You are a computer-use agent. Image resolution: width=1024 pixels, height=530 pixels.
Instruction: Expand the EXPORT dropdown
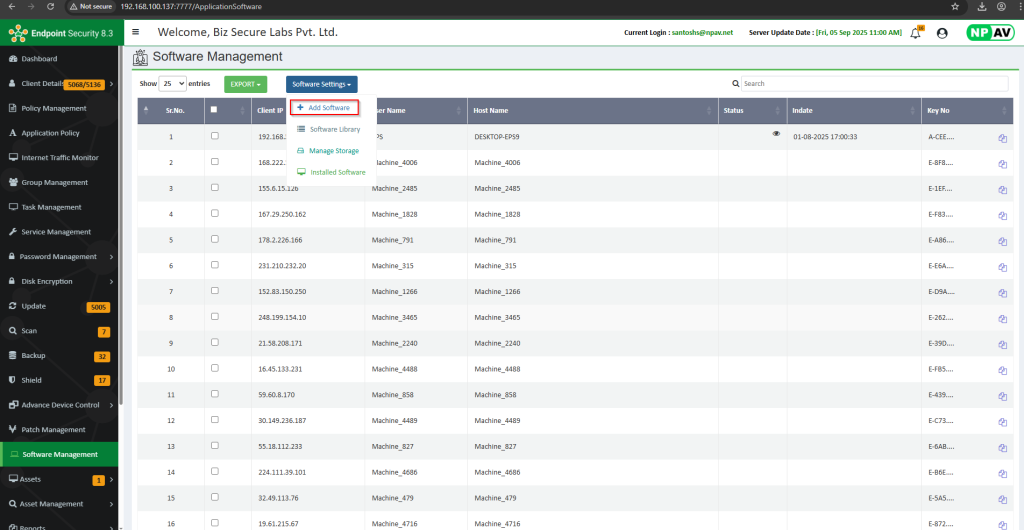coord(245,84)
